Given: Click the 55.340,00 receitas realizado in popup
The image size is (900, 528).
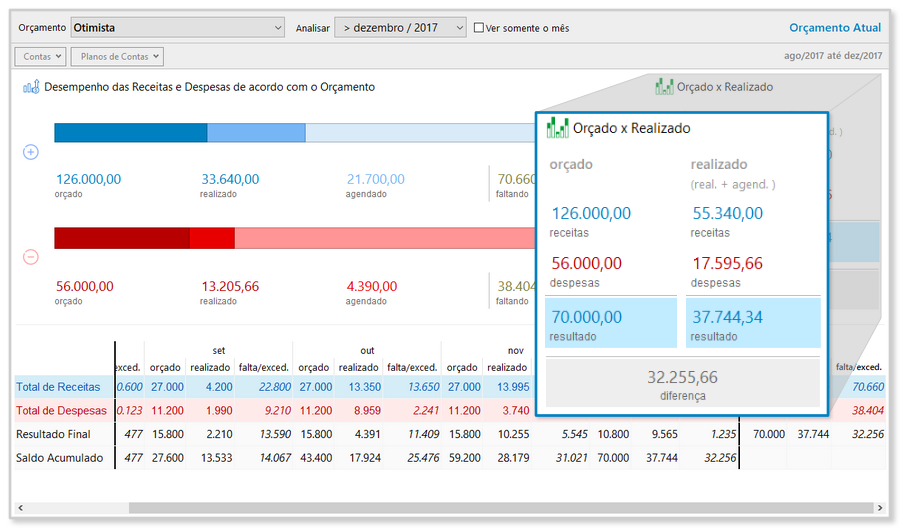Looking at the screenshot, I should point(727,213).
